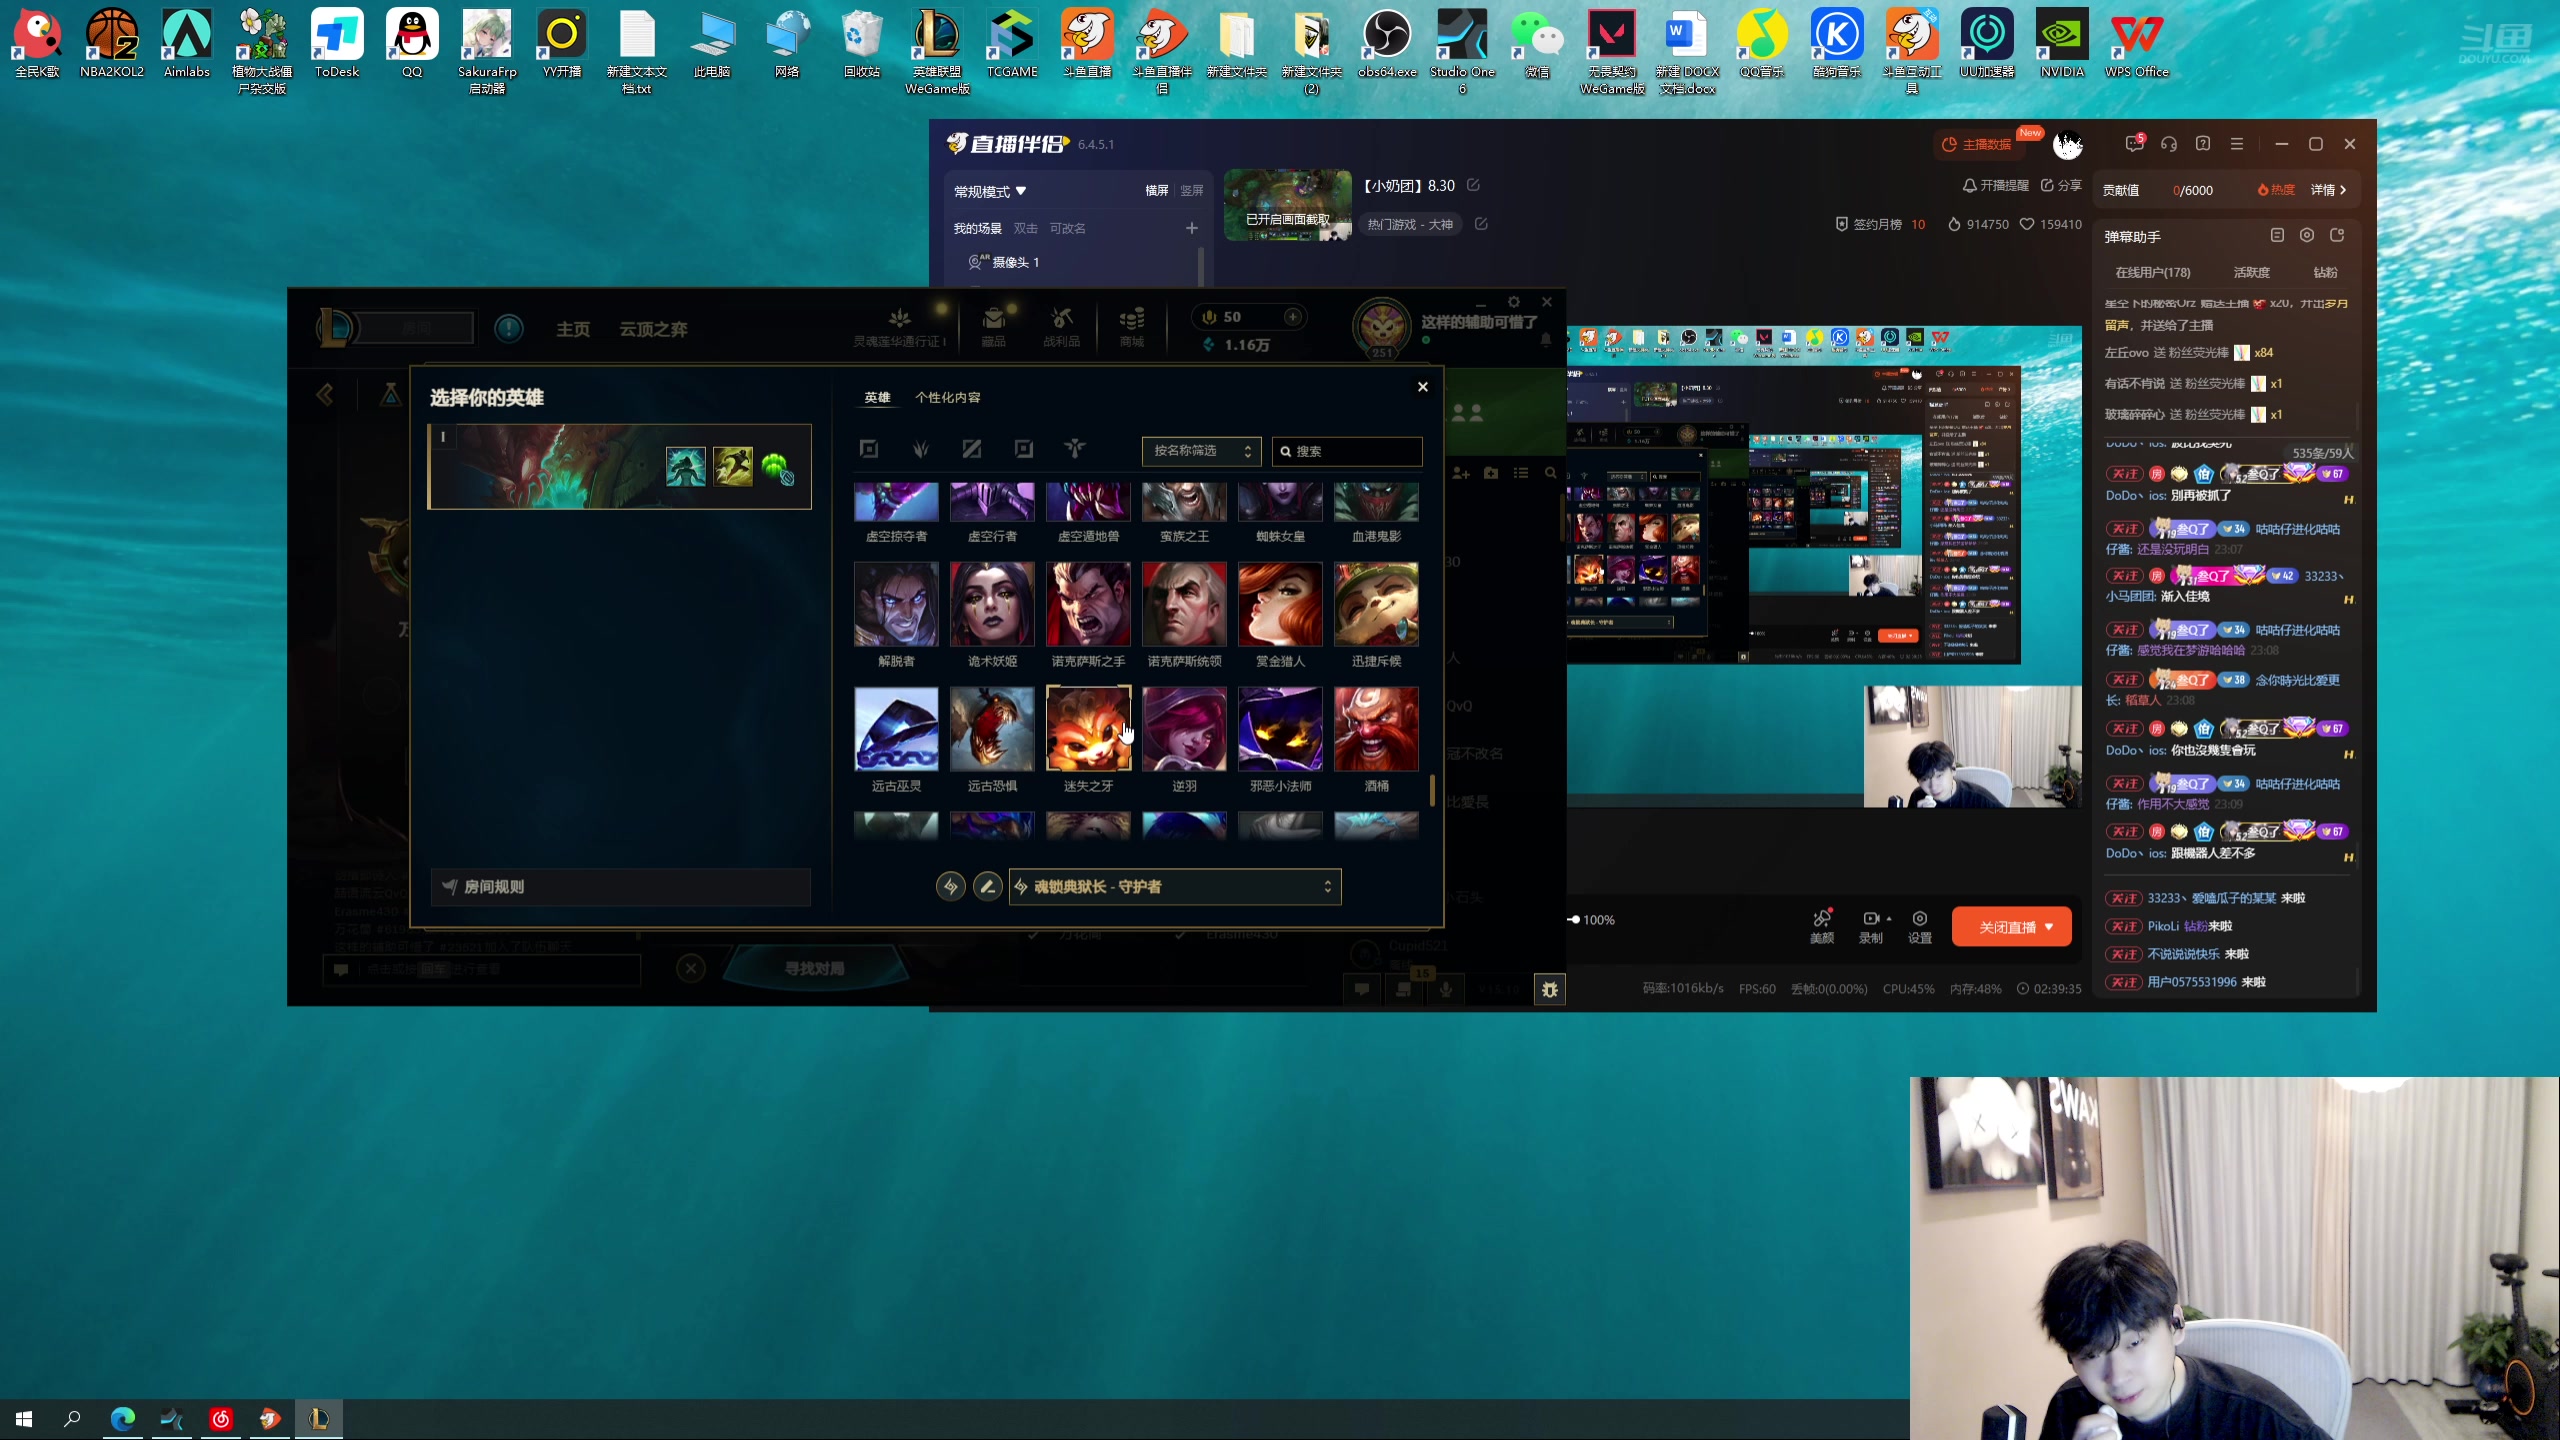The width and height of the screenshot is (2560, 1440).
Task: Open Windows Start menu
Action: click(24, 1418)
